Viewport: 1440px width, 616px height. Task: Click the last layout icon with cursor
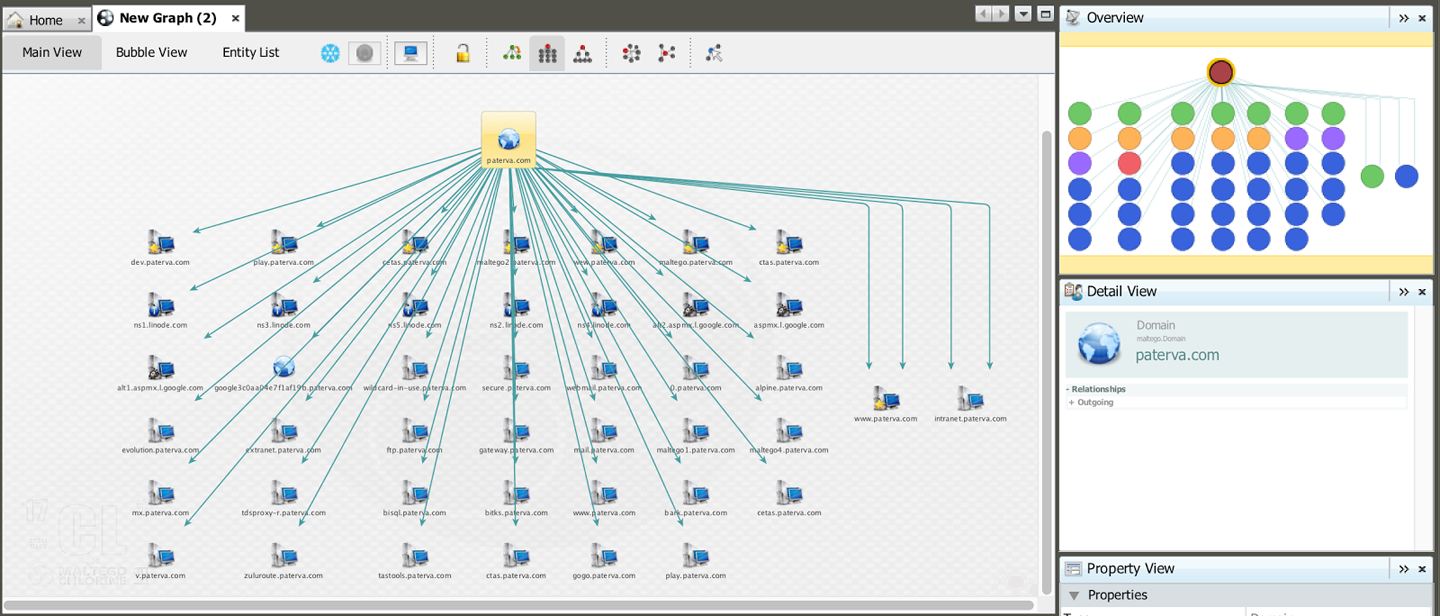[714, 54]
